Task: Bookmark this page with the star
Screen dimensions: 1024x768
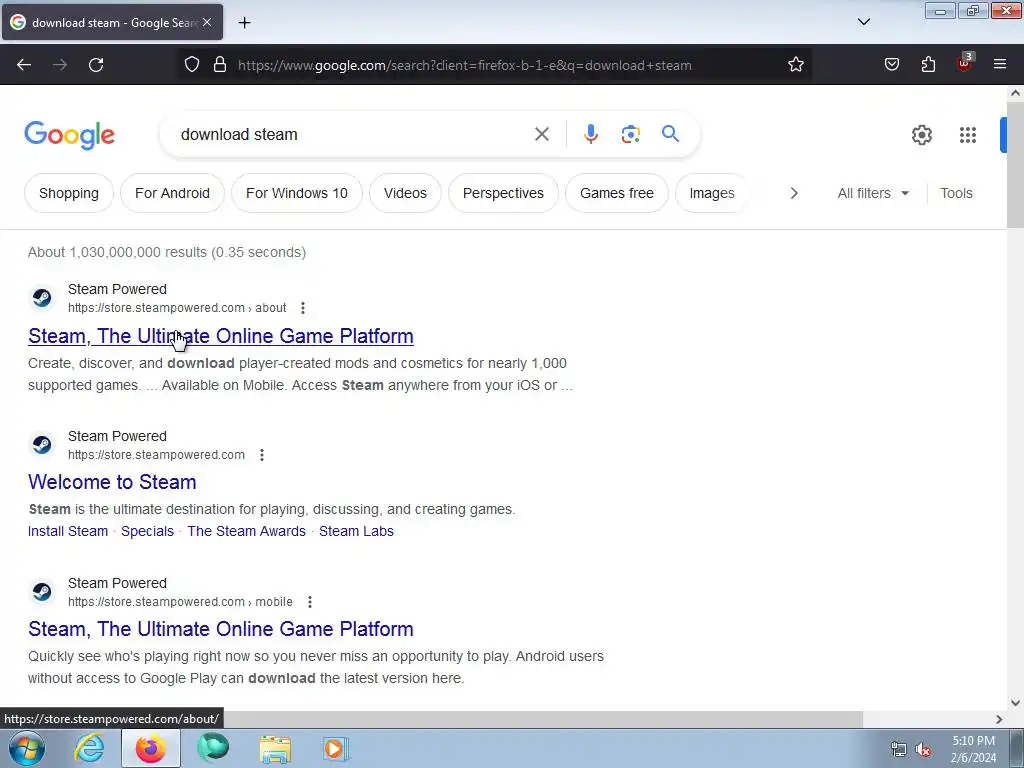Action: pos(795,65)
